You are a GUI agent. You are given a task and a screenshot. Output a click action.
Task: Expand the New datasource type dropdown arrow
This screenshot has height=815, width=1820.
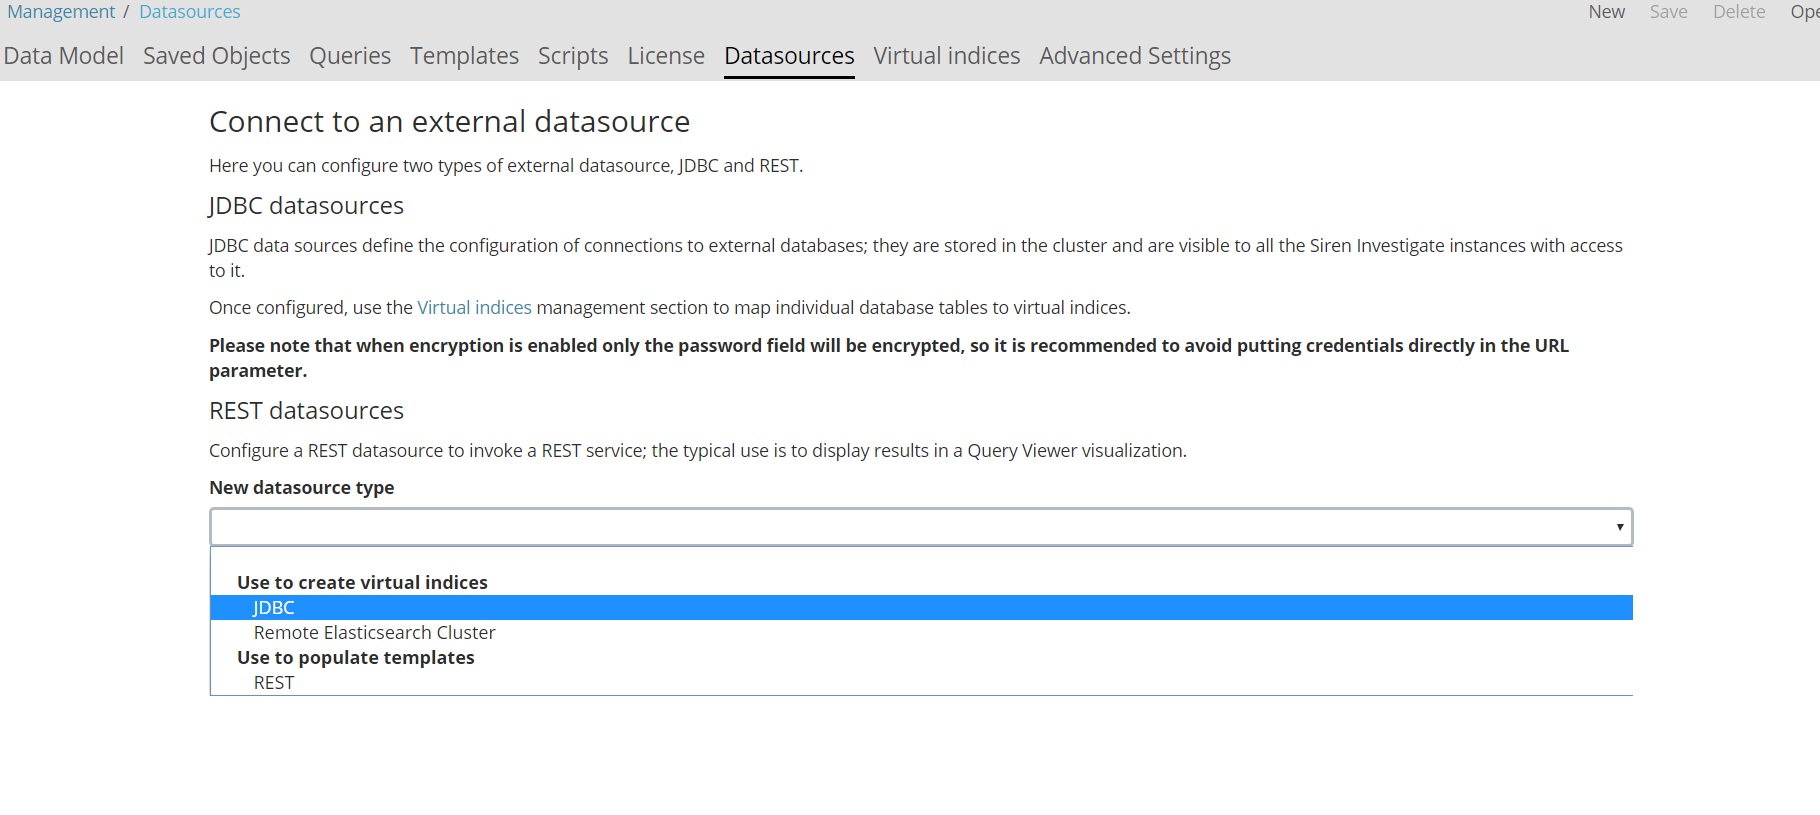coord(1619,527)
